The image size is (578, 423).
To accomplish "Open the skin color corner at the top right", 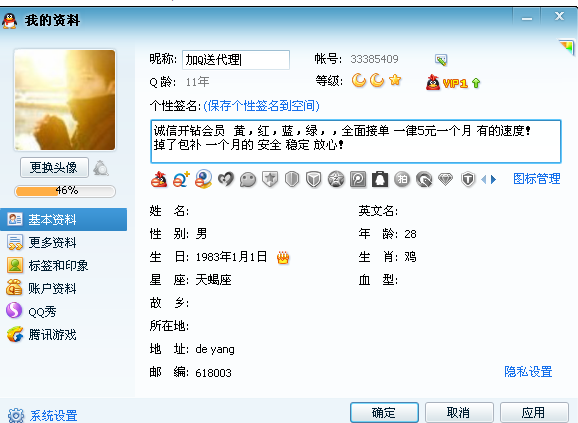I will click(x=567, y=47).
